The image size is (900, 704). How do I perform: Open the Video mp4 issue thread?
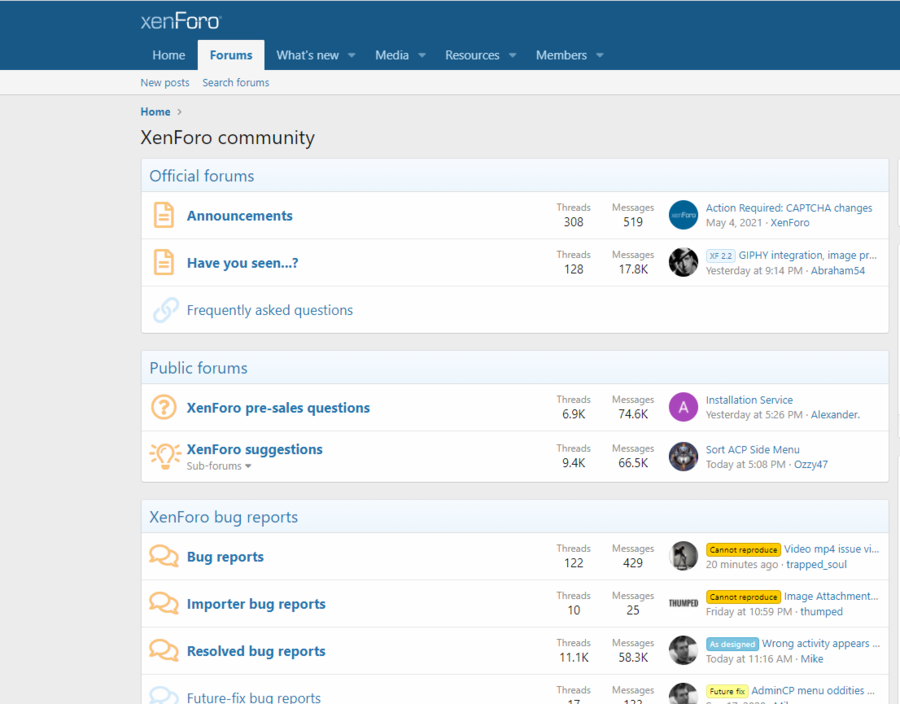831,549
